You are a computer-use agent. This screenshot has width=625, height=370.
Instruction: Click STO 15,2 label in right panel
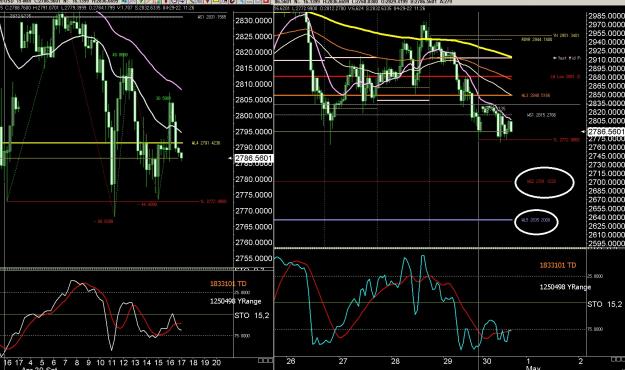coord(605,304)
